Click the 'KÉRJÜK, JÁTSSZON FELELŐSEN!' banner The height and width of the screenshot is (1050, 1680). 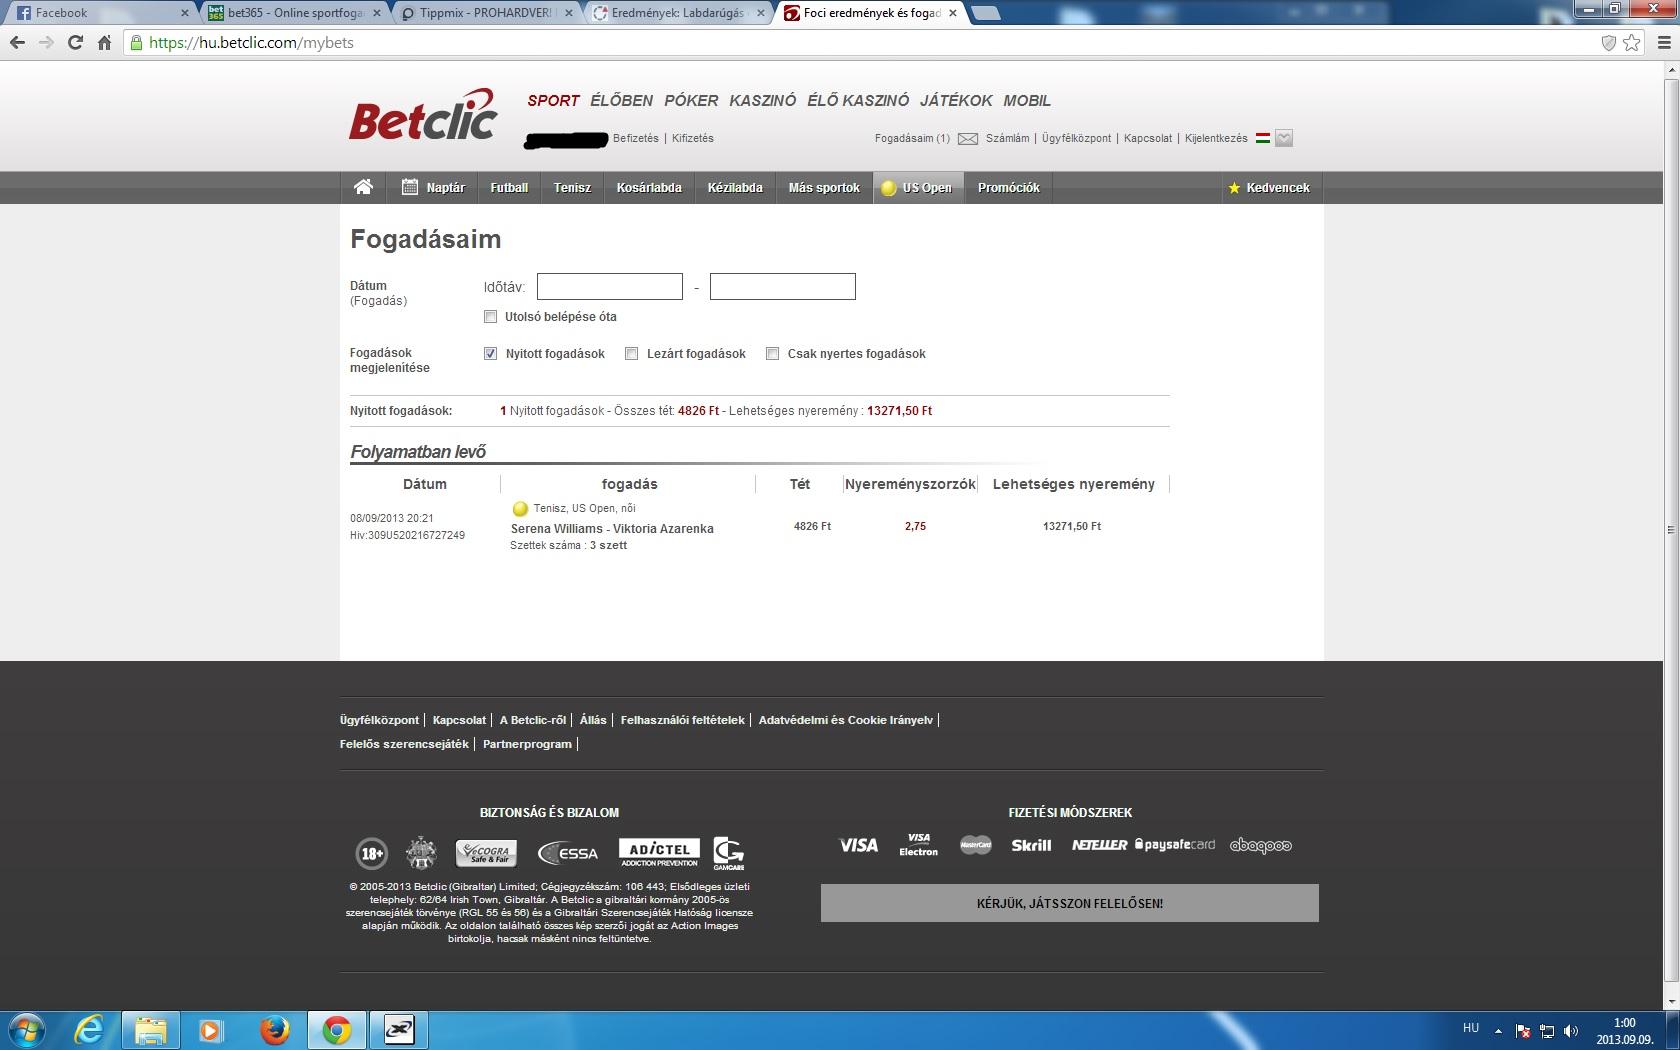(1070, 903)
